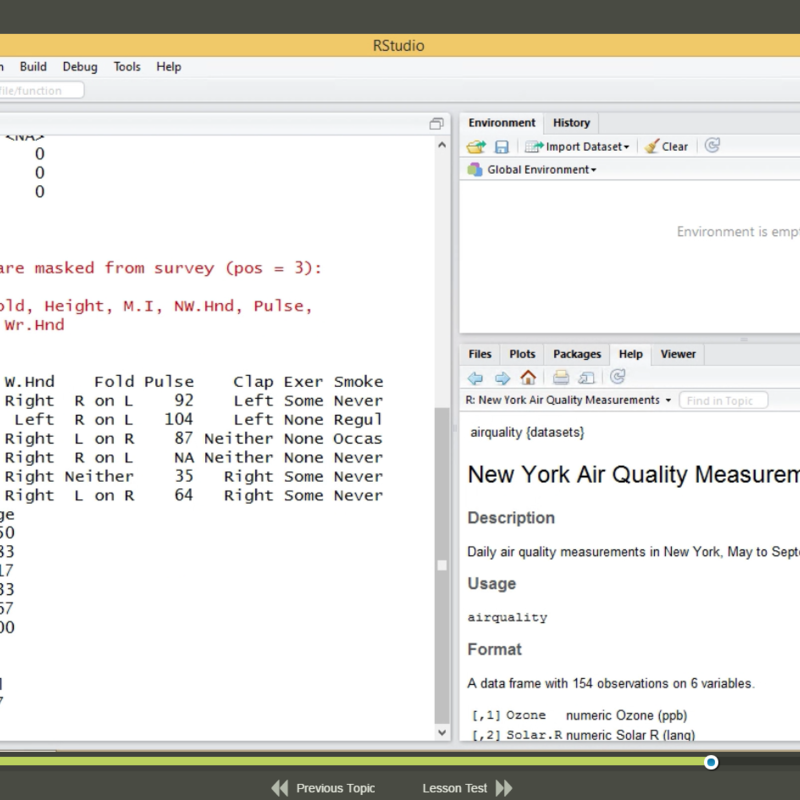
Task: Go back in Help with left arrow
Action: click(x=475, y=378)
